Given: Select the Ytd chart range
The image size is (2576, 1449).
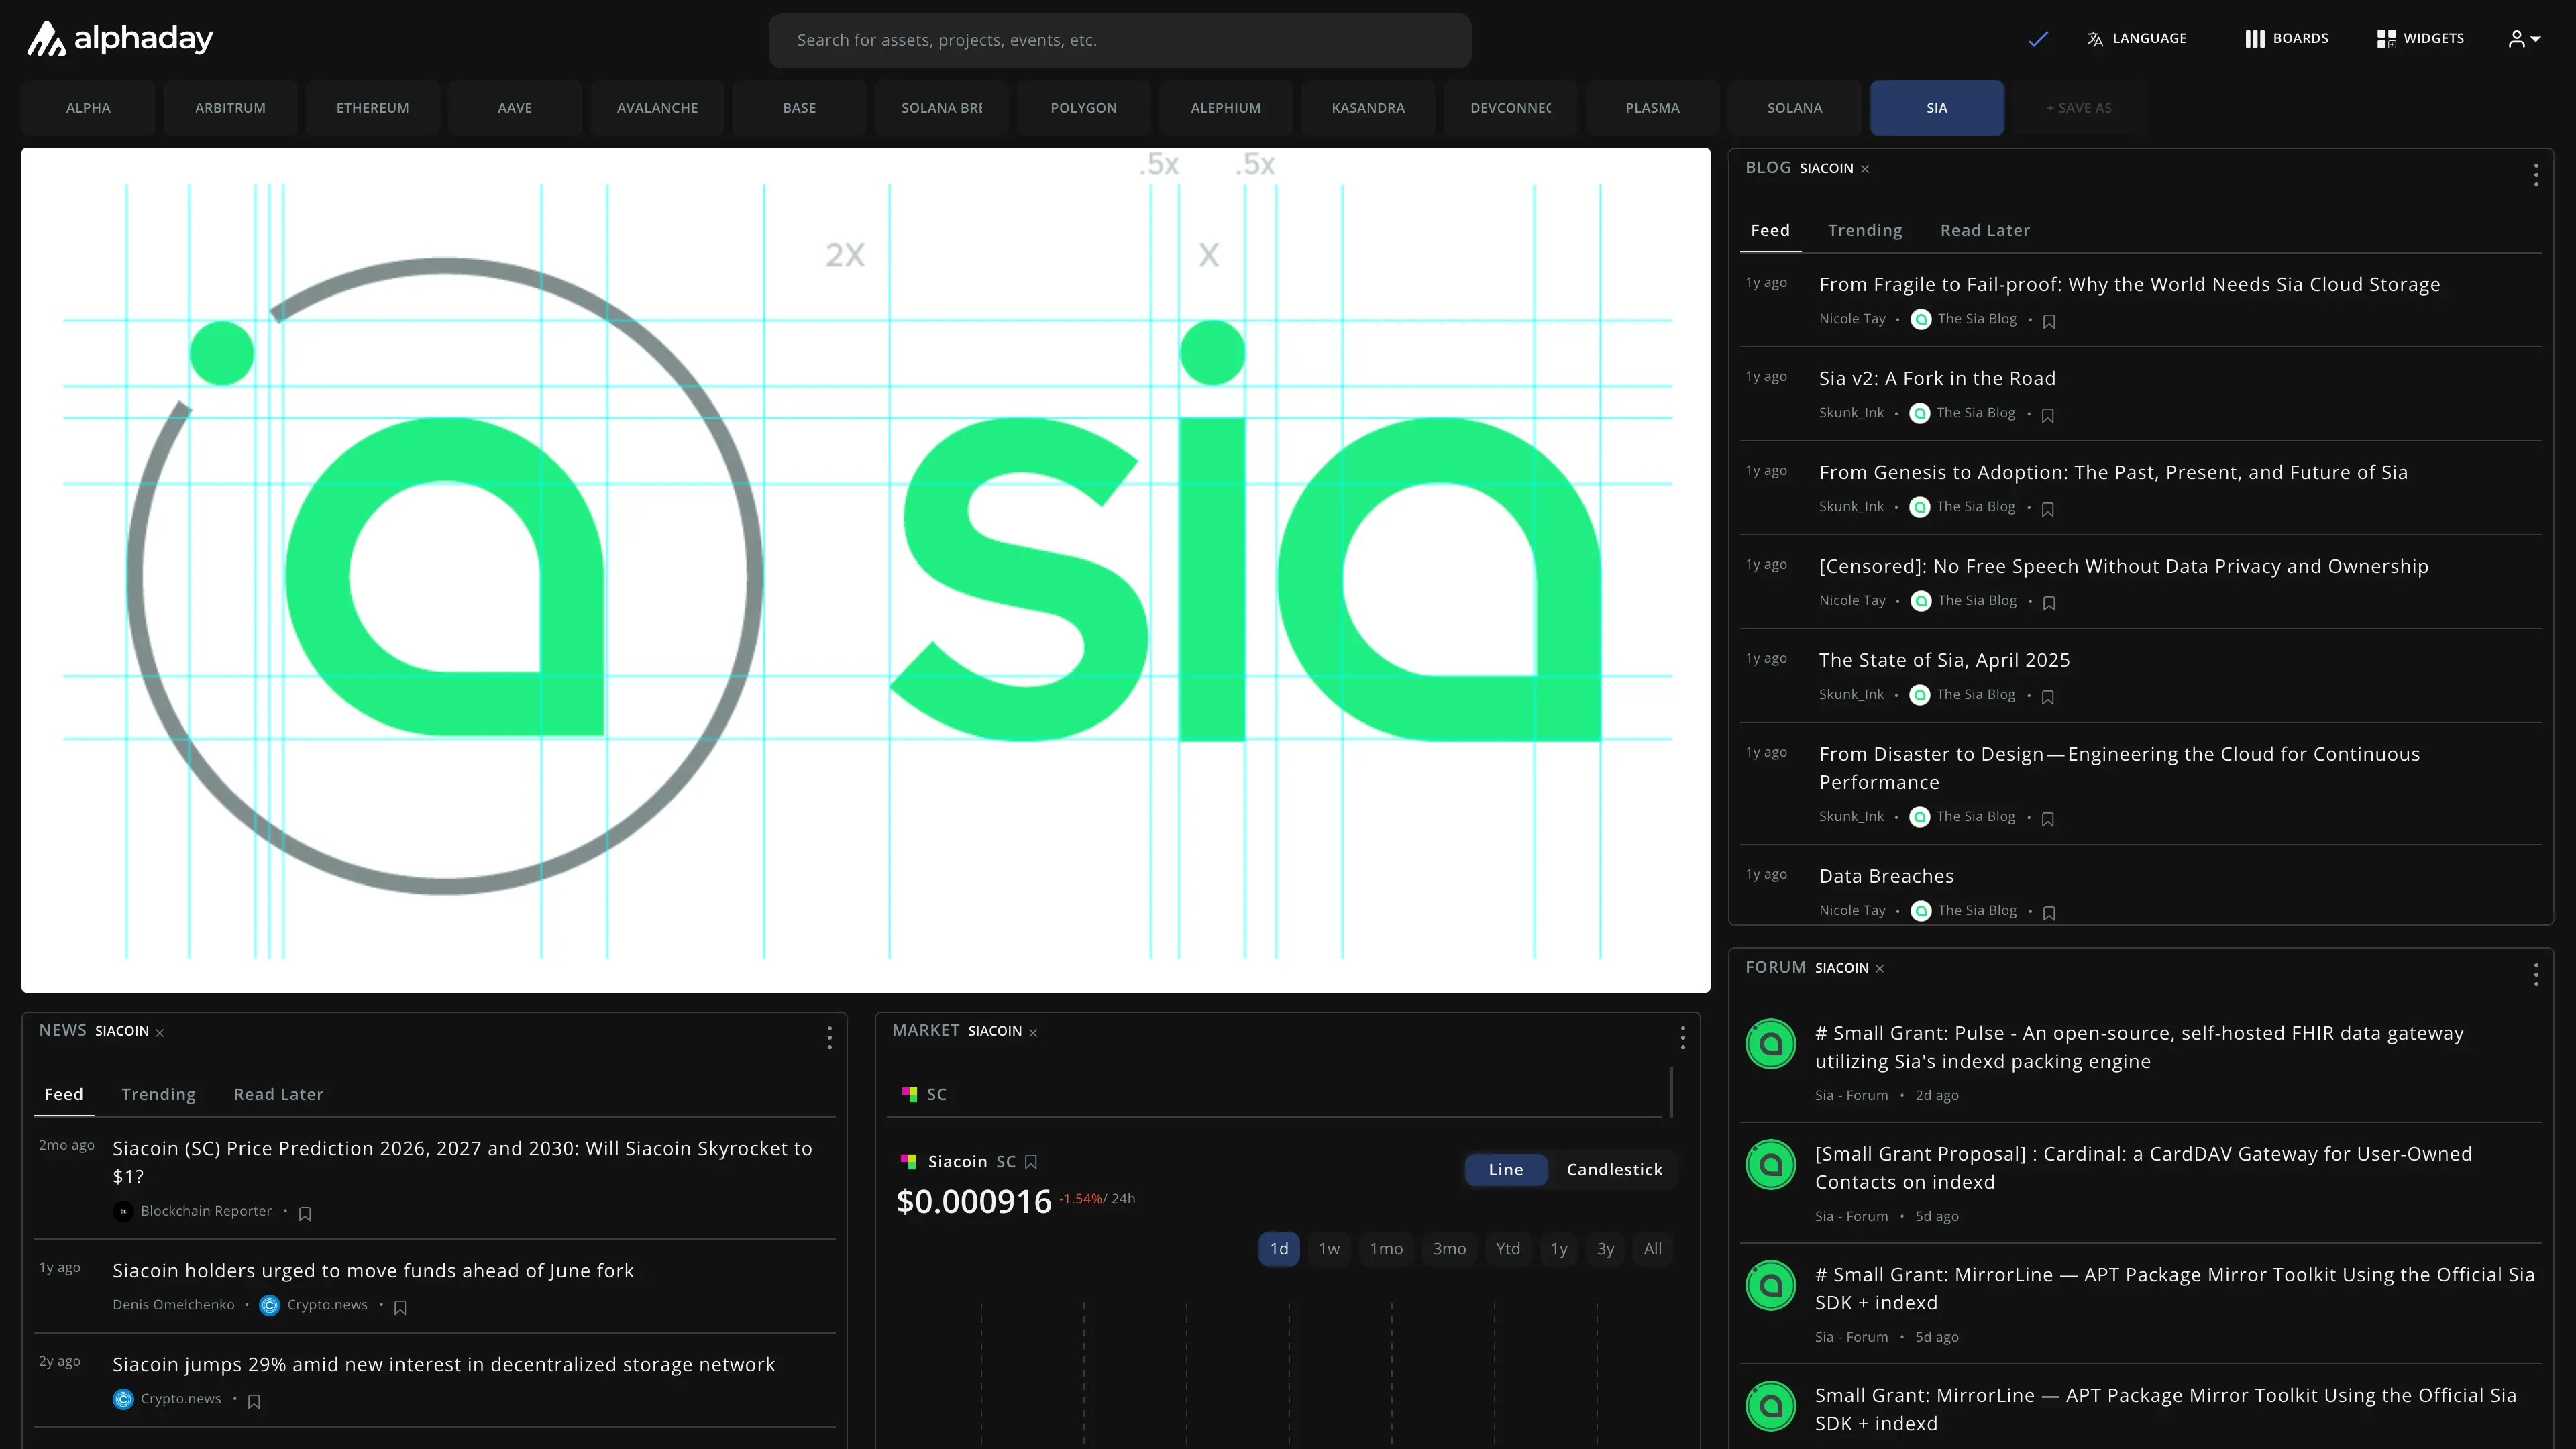Looking at the screenshot, I should coord(1508,1249).
